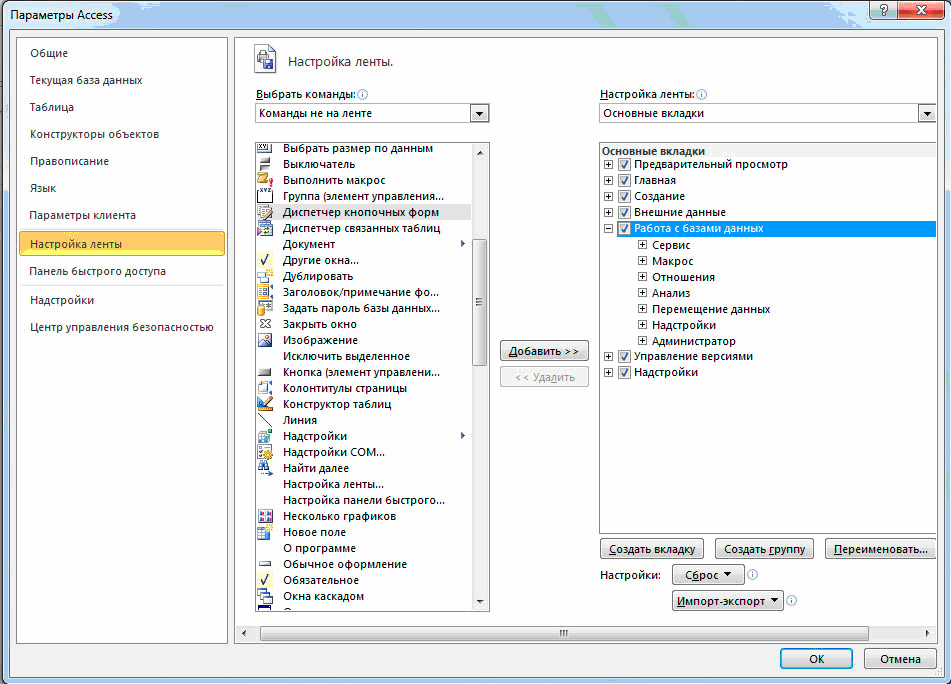Click the Обязательное checkmark icon
This screenshot has height=684, width=951.
[264, 580]
